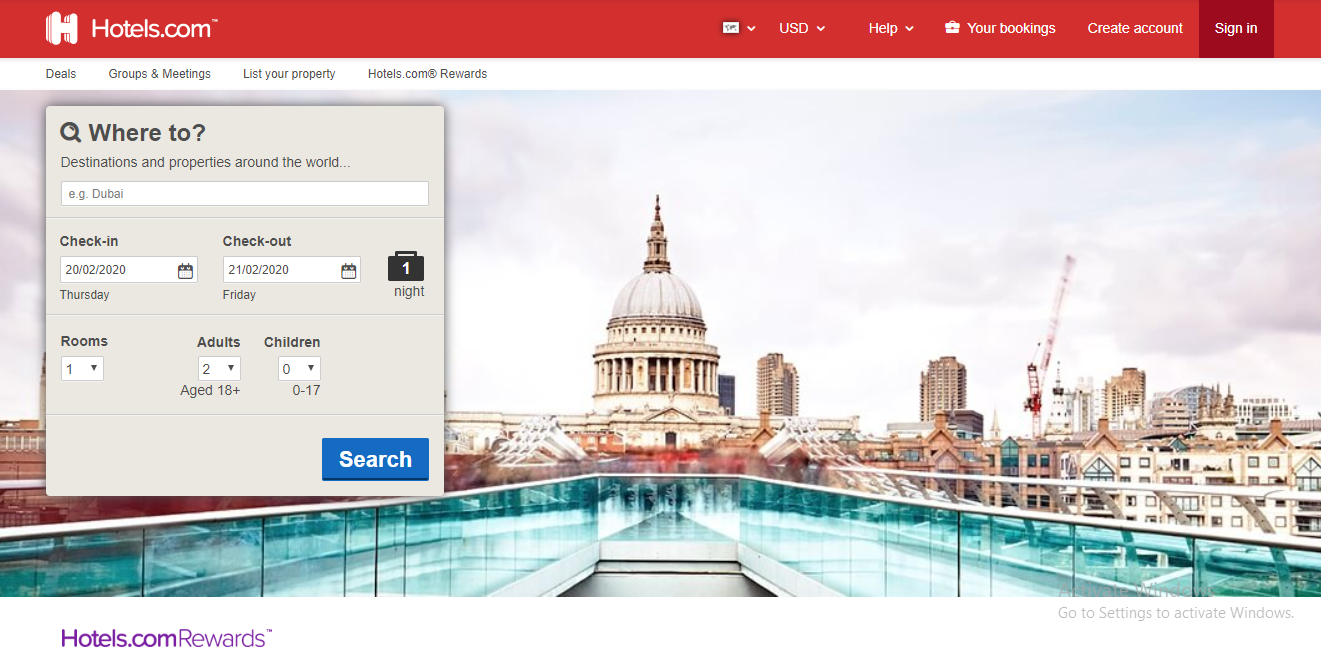Open the check-out calendar icon
This screenshot has height=653, width=1321.
click(x=348, y=270)
